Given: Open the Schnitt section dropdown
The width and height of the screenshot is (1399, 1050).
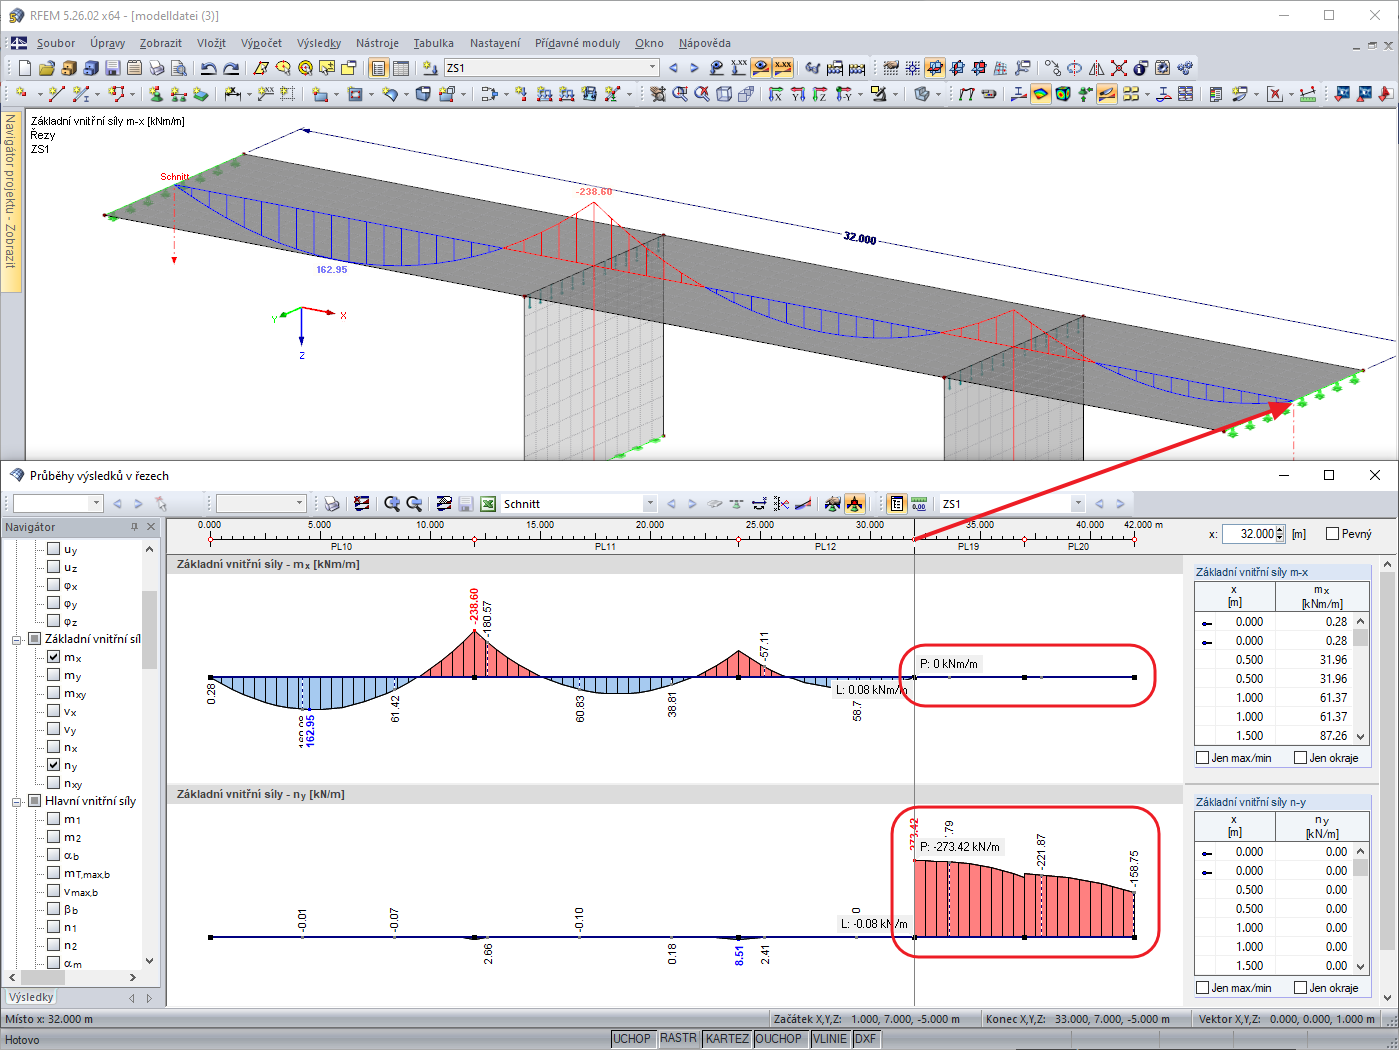Looking at the screenshot, I should [x=650, y=504].
